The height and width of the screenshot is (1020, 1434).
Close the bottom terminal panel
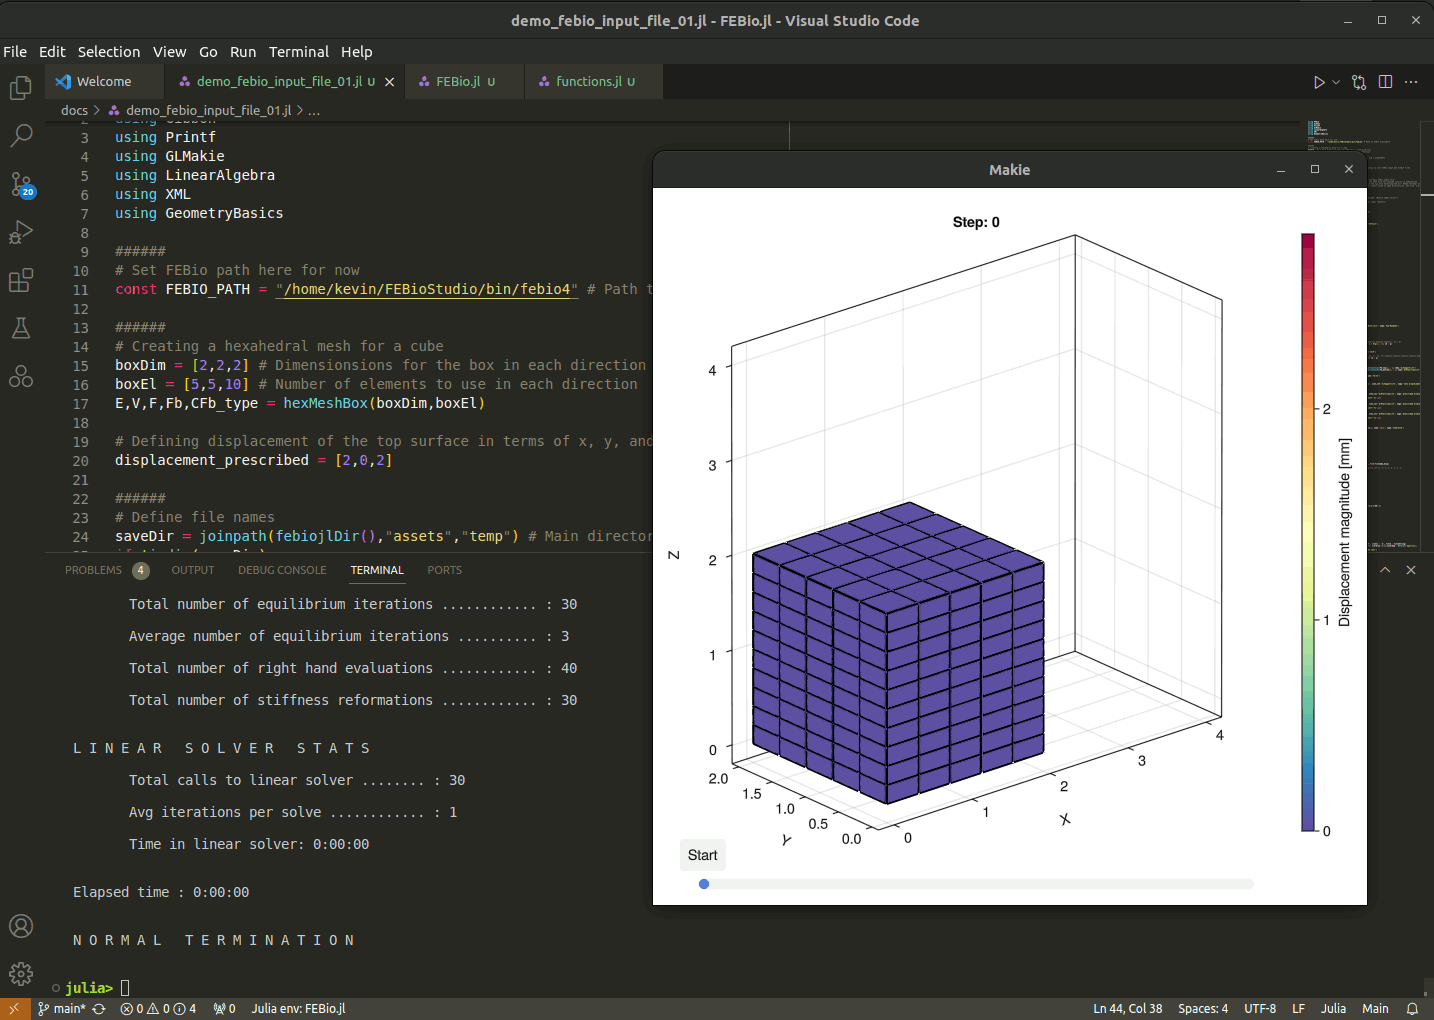pyautogui.click(x=1411, y=570)
